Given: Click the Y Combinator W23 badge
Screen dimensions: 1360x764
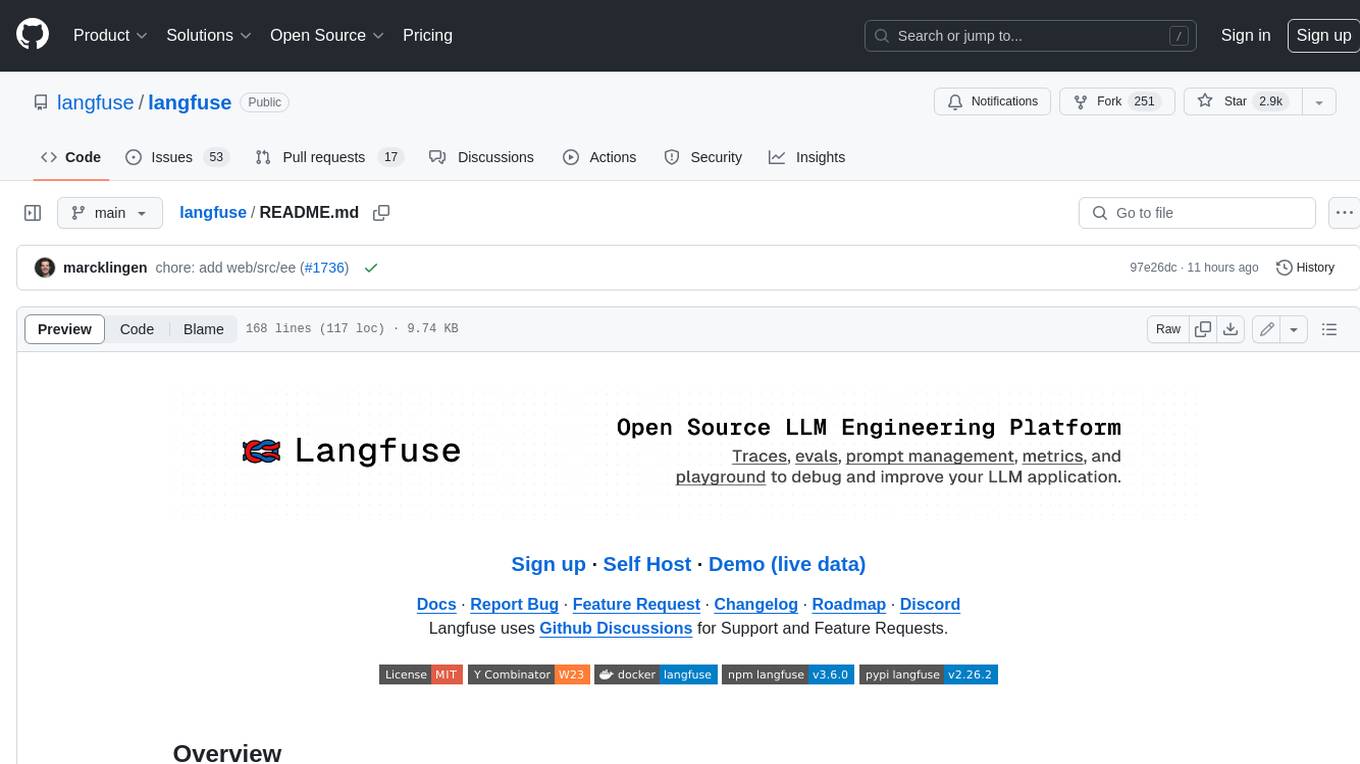Looking at the screenshot, I should (x=529, y=675).
